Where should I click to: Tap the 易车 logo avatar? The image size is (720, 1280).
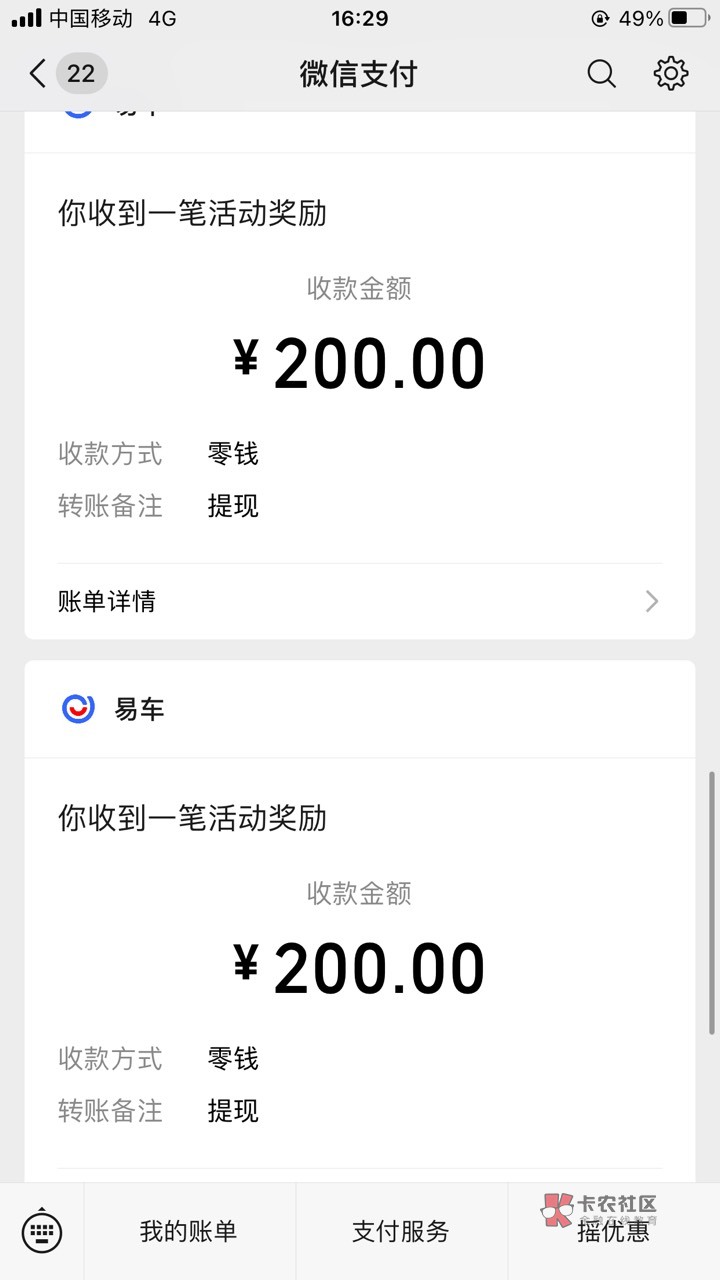pos(78,709)
